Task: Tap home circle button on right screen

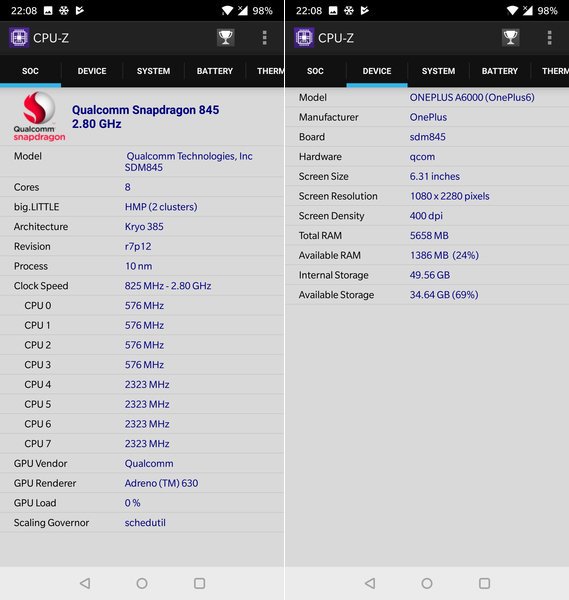Action: point(427,583)
